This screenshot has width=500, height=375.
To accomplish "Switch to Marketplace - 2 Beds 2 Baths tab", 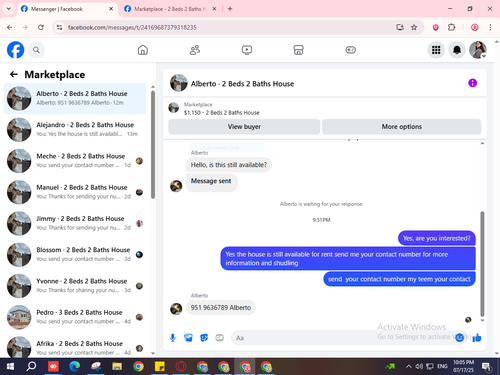I will [170, 9].
